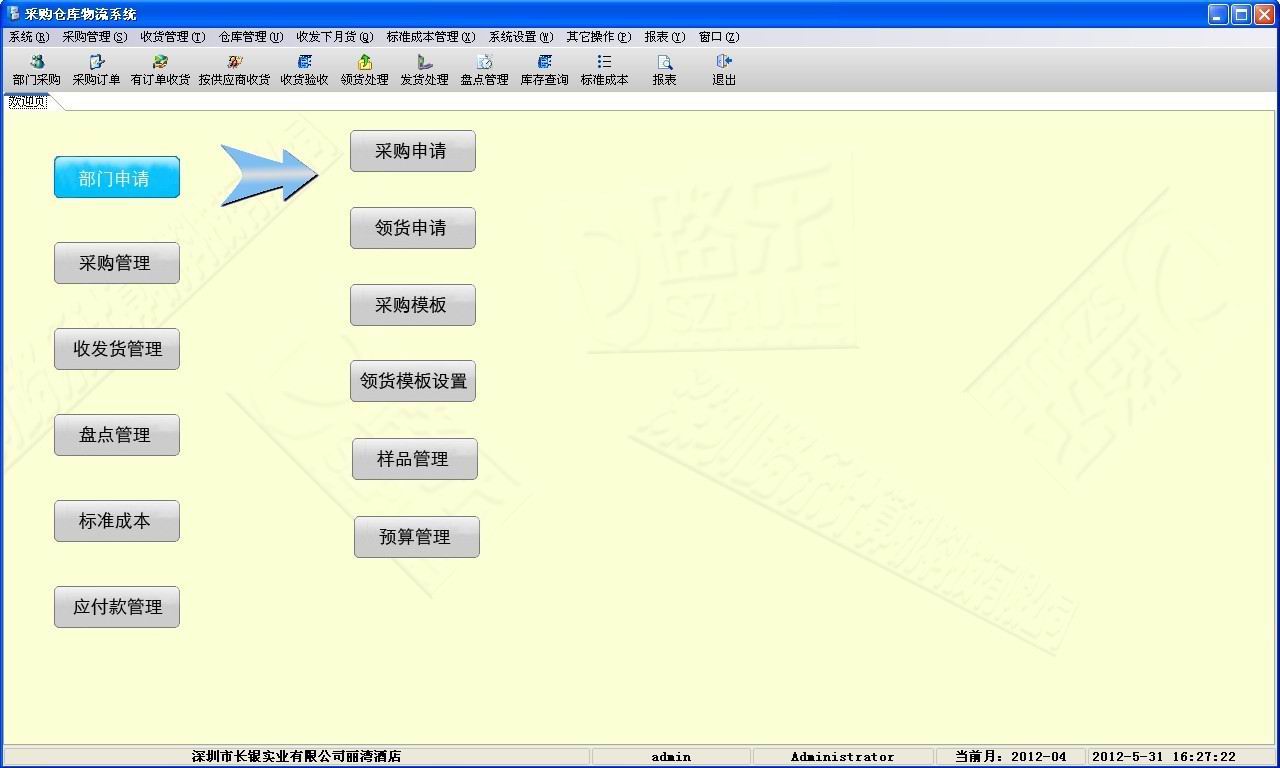Viewport: 1280px width, 768px height.
Task: Open the 采购管理(S) menu
Action: click(94, 37)
